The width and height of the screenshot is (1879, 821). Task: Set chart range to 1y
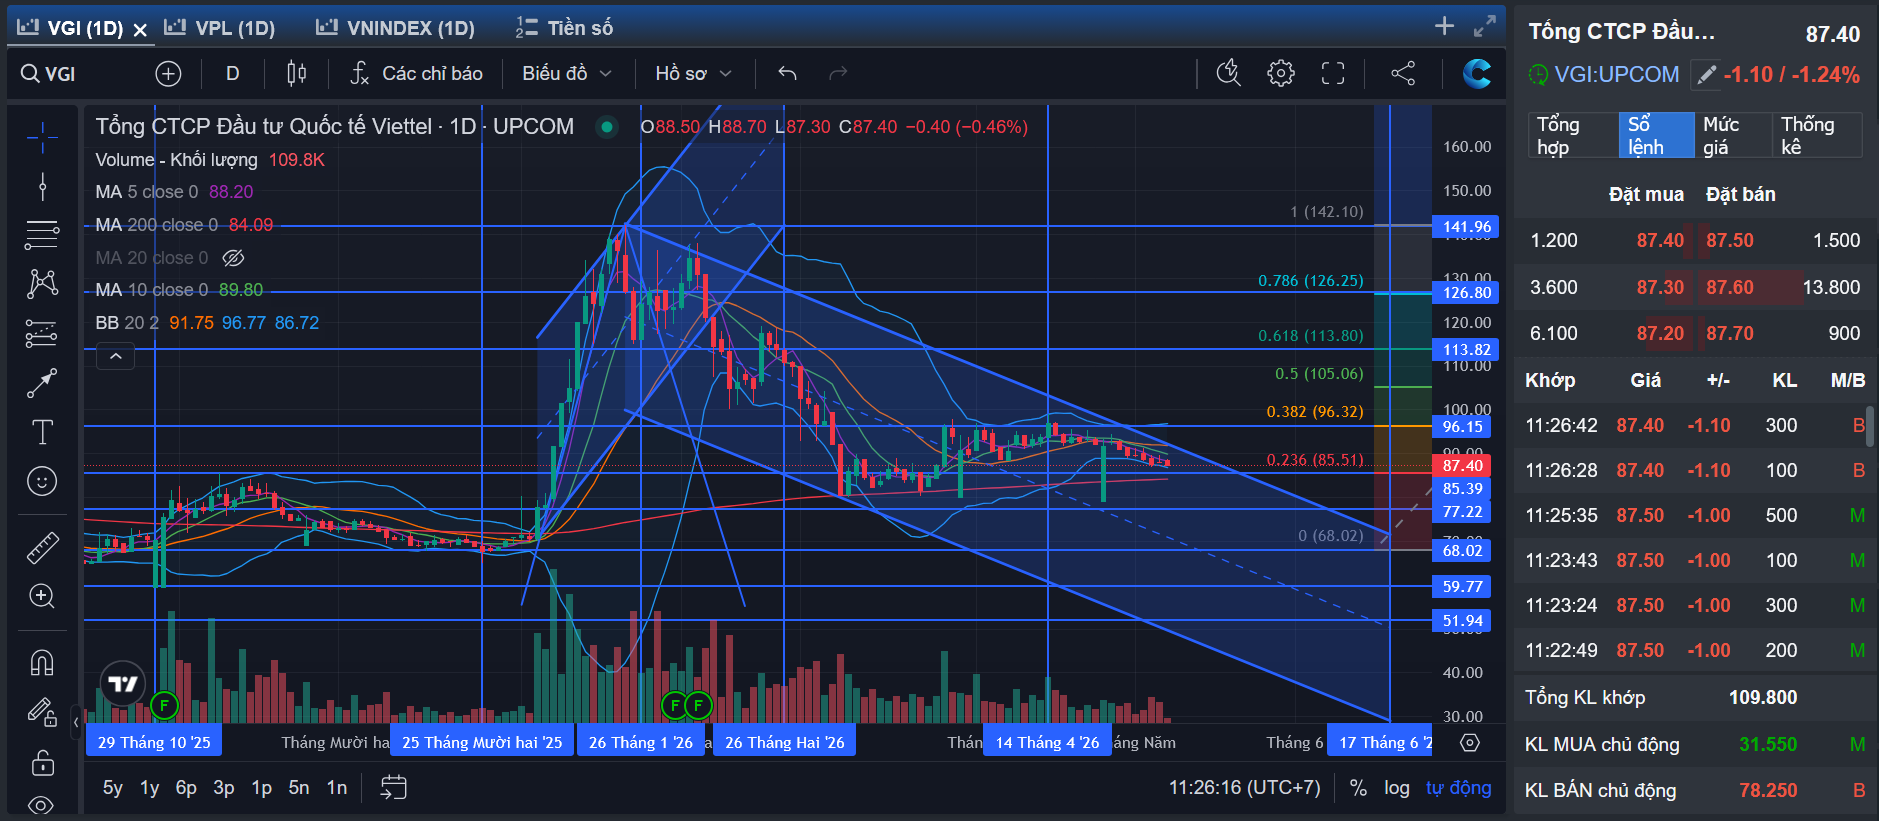[x=150, y=788]
